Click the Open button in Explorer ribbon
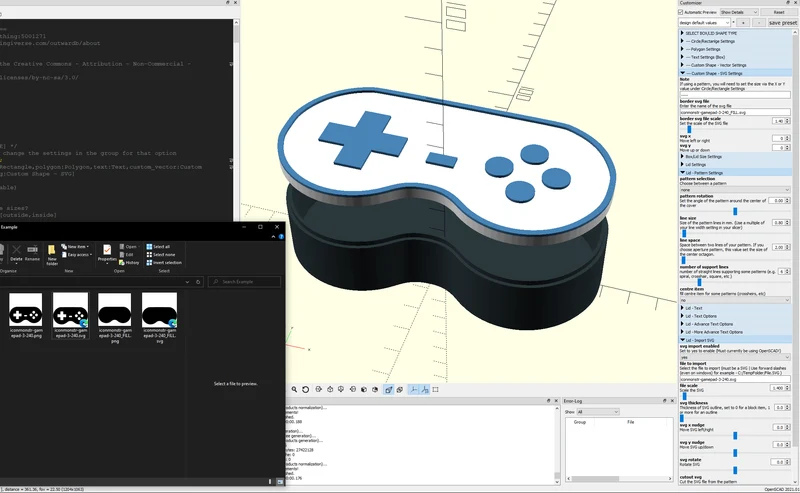The image size is (800, 493). pyautogui.click(x=128, y=246)
